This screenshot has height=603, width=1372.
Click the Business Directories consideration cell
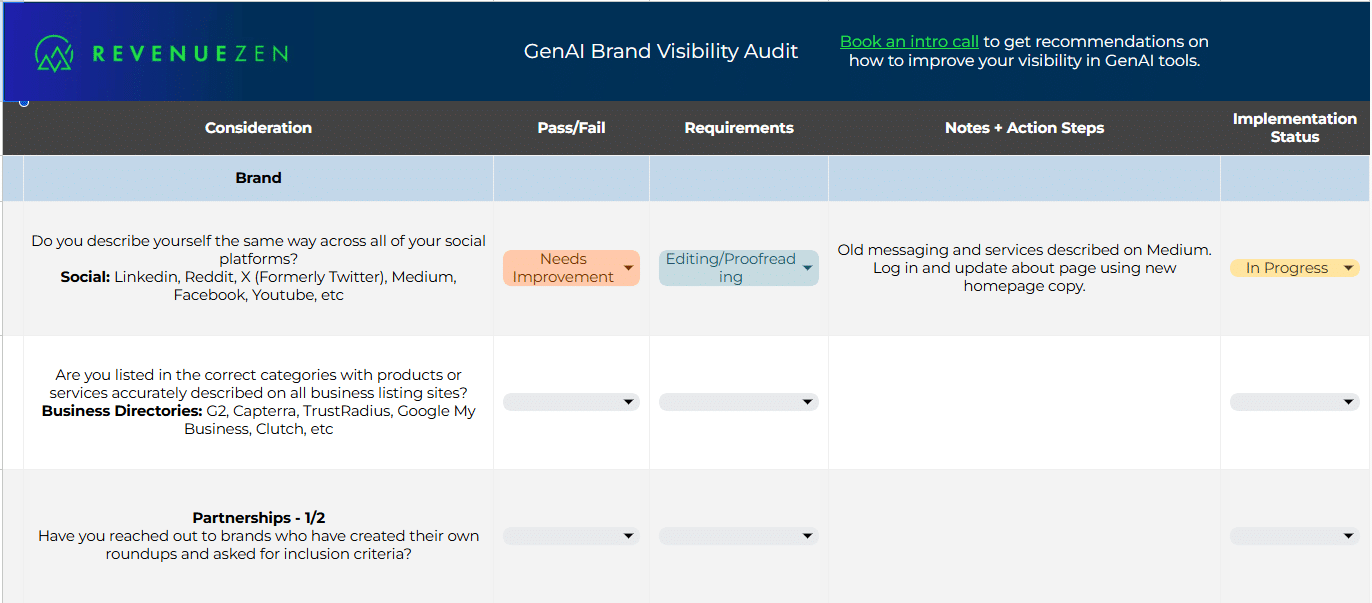pos(258,402)
